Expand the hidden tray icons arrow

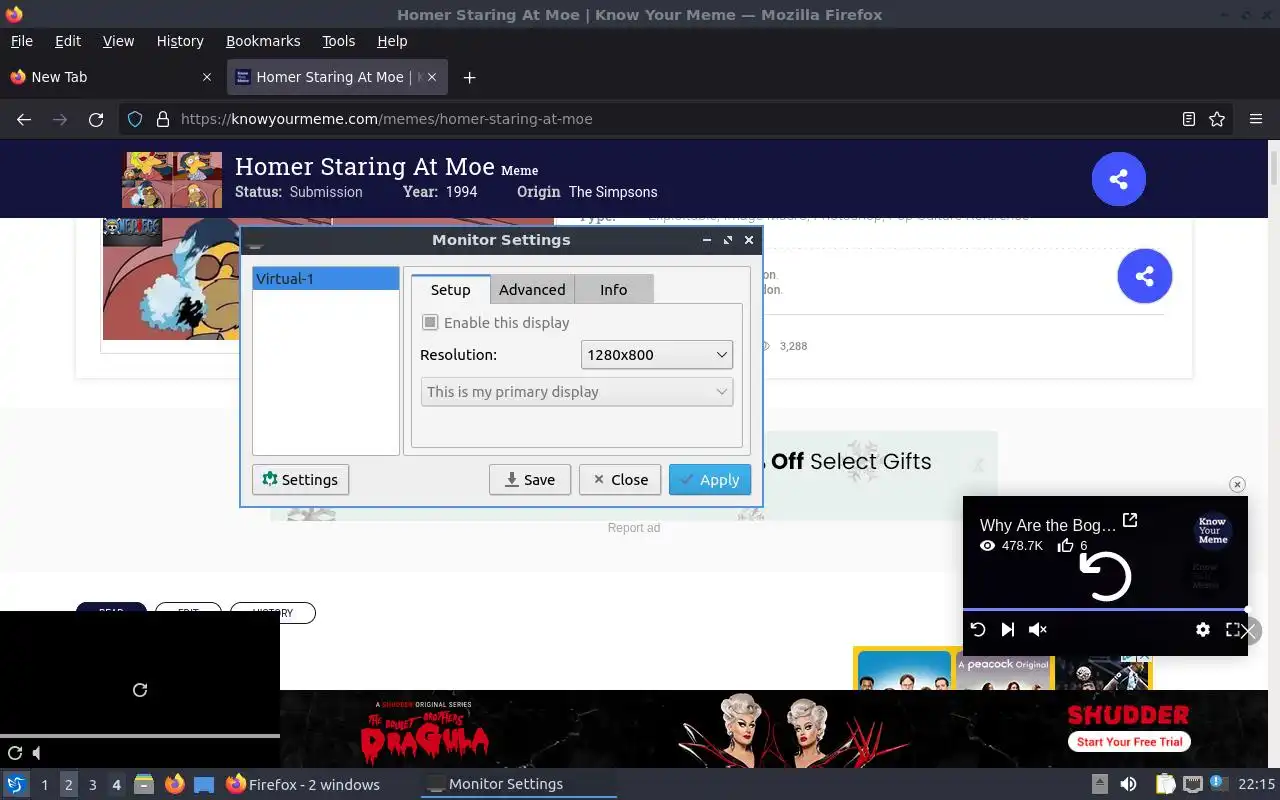click(x=1099, y=784)
